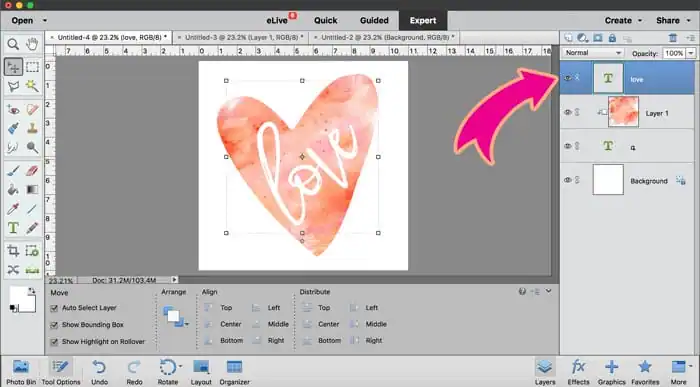
Task: Select the Eraser tool
Action: click(32, 171)
